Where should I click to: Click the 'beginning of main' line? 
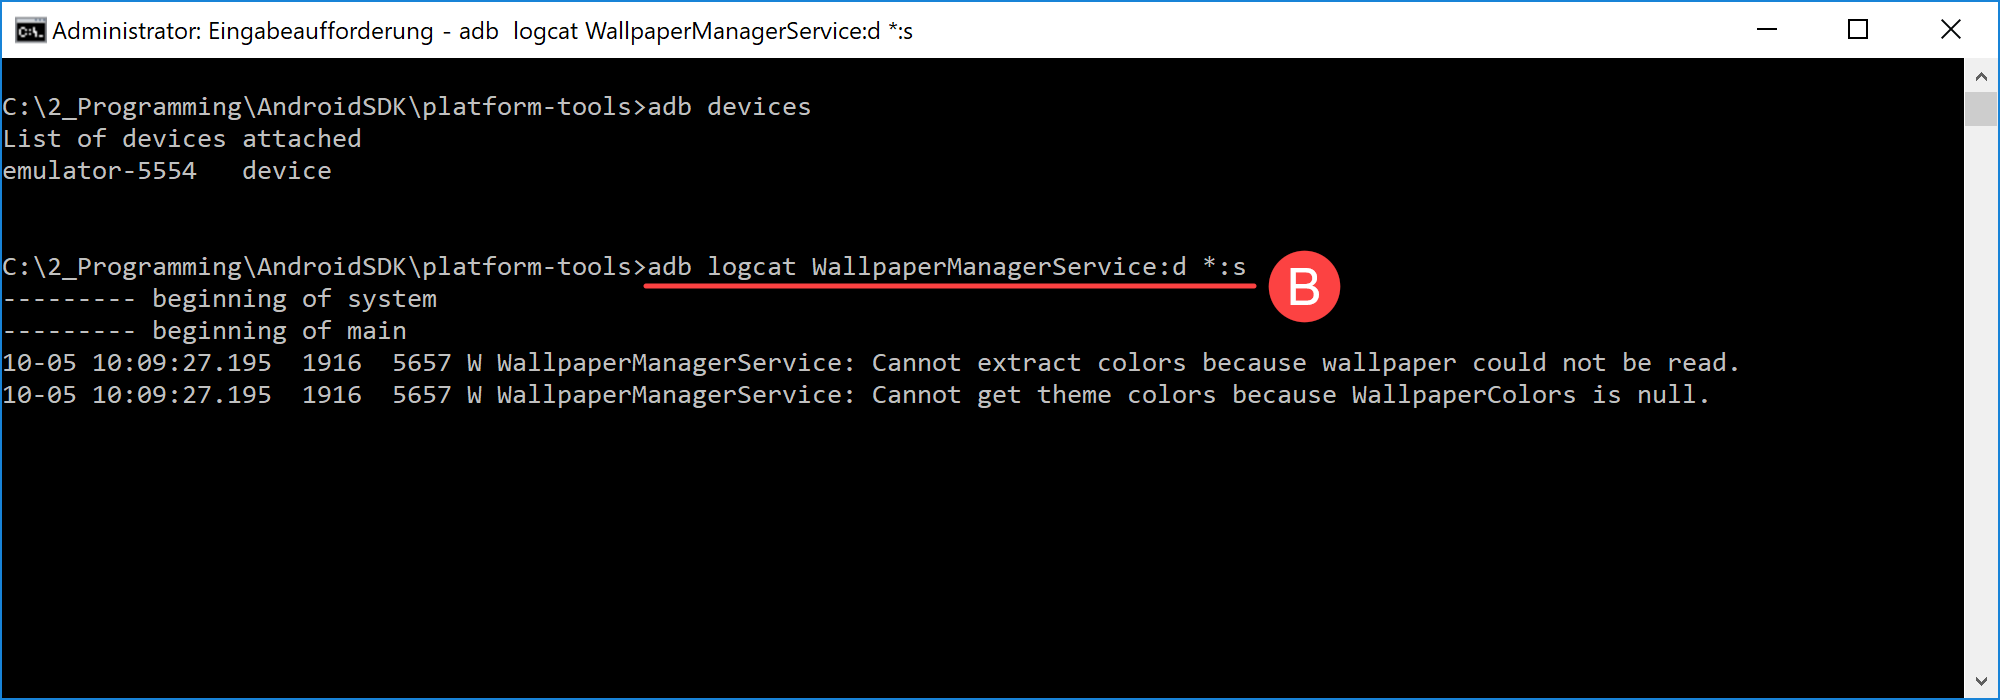click(205, 331)
